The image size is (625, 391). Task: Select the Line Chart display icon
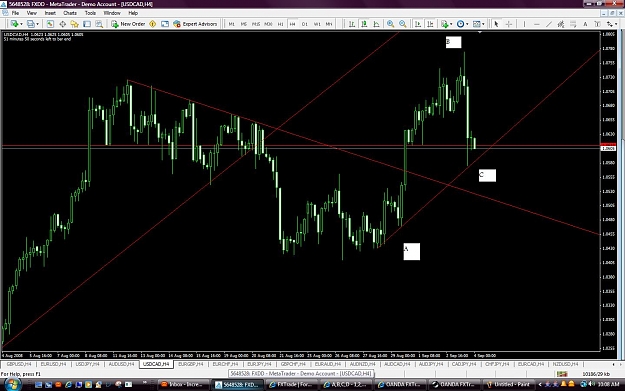(x=376, y=24)
